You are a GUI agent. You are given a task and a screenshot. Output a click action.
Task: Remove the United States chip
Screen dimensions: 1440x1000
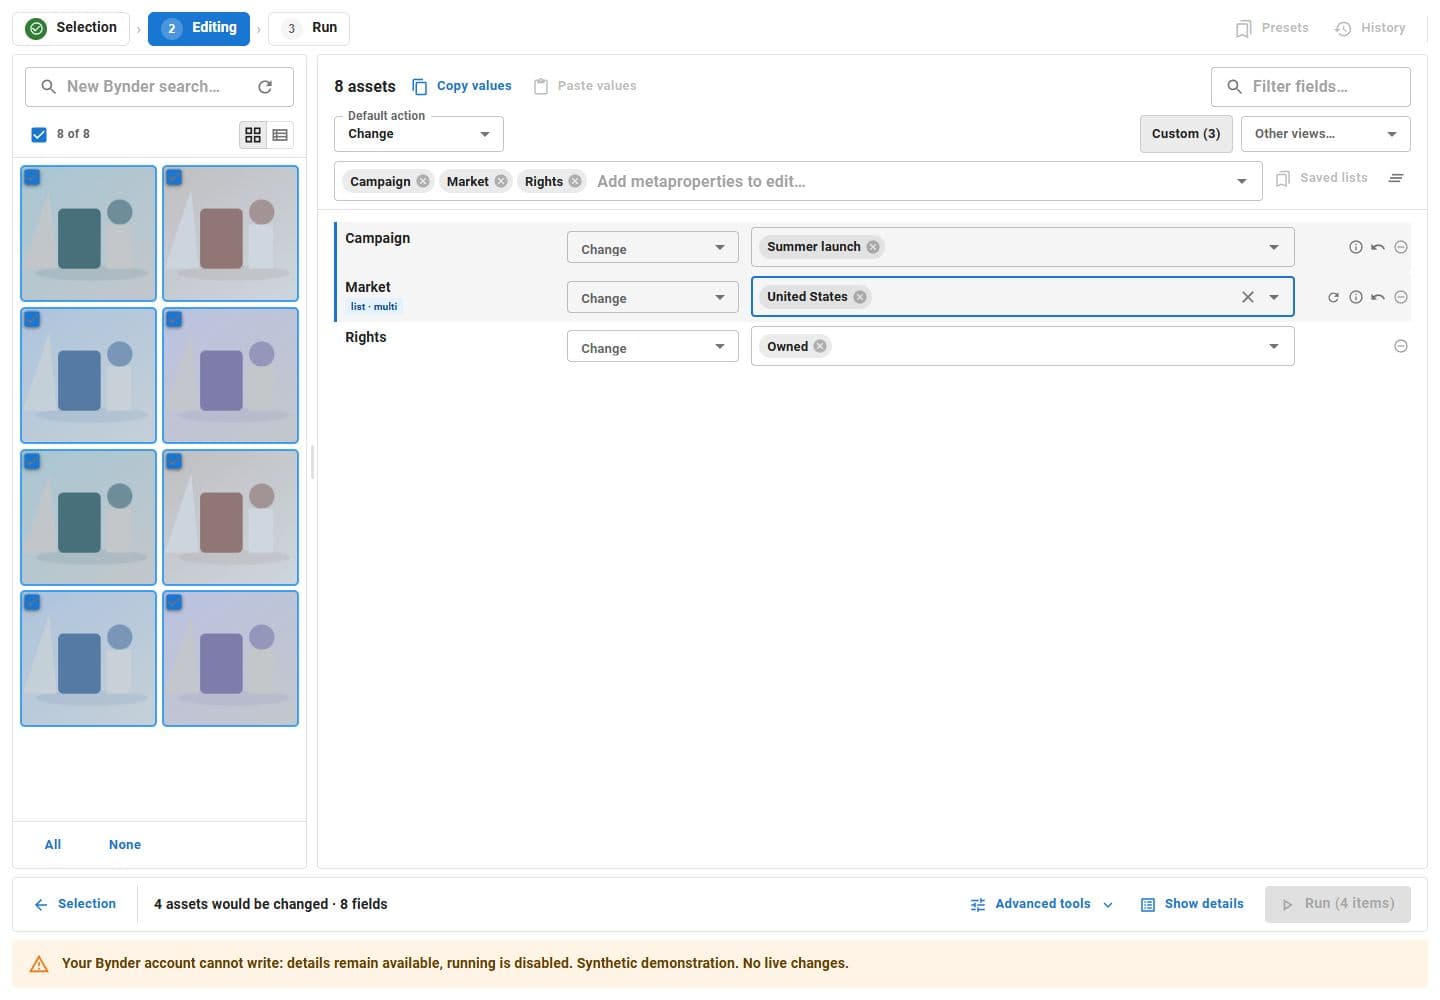click(x=860, y=297)
